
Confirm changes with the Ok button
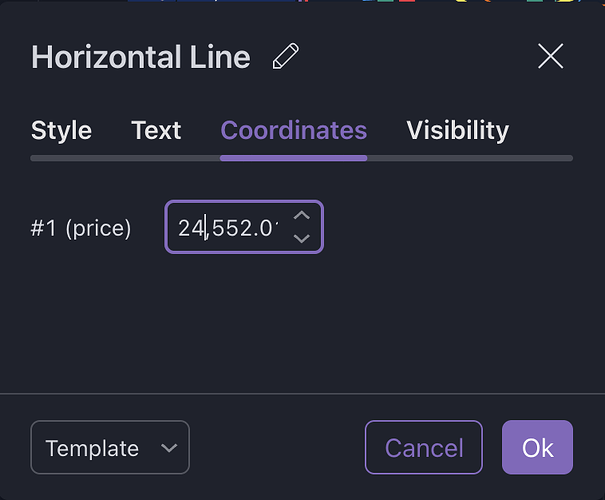[x=537, y=447]
